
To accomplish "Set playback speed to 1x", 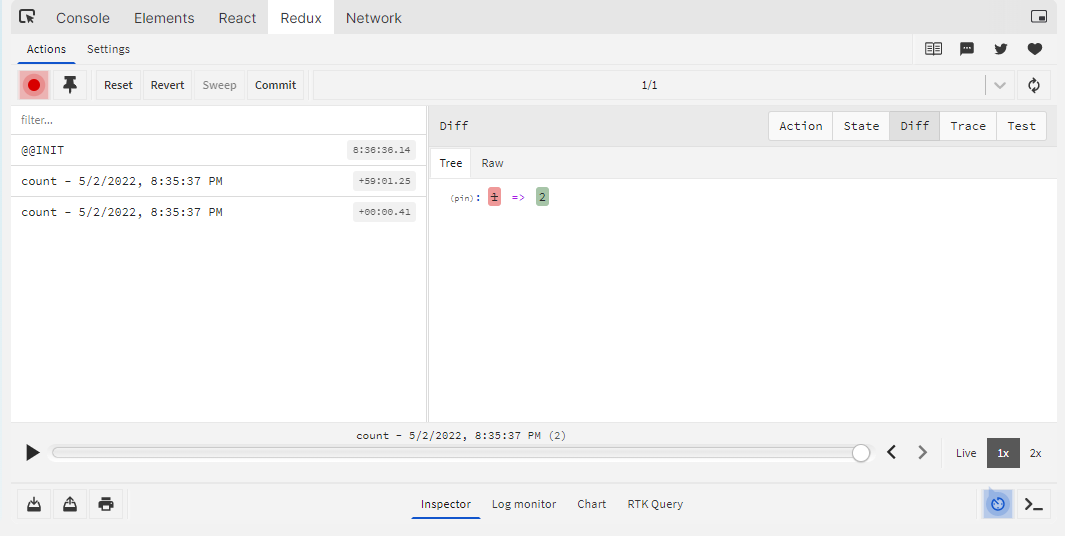I will [x=1003, y=453].
